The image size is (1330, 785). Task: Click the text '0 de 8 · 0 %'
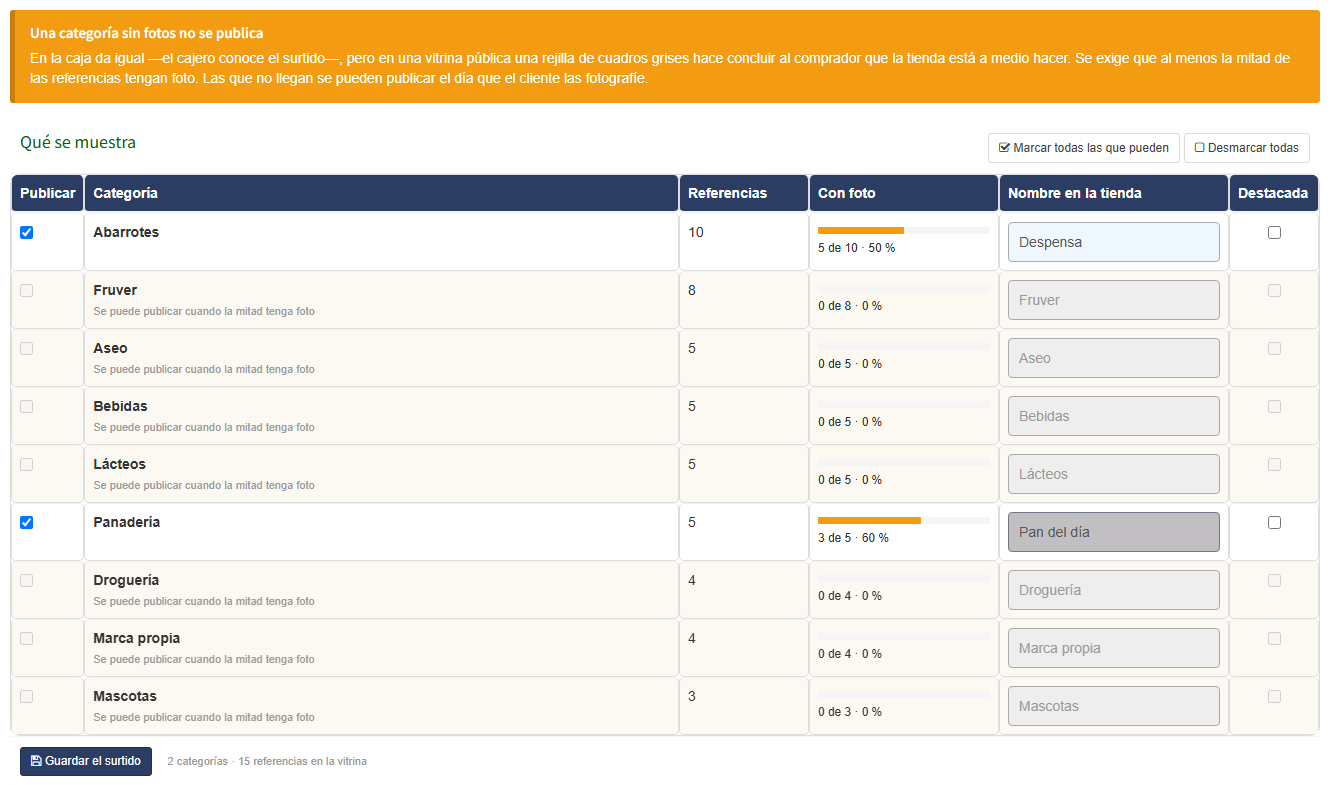point(850,306)
